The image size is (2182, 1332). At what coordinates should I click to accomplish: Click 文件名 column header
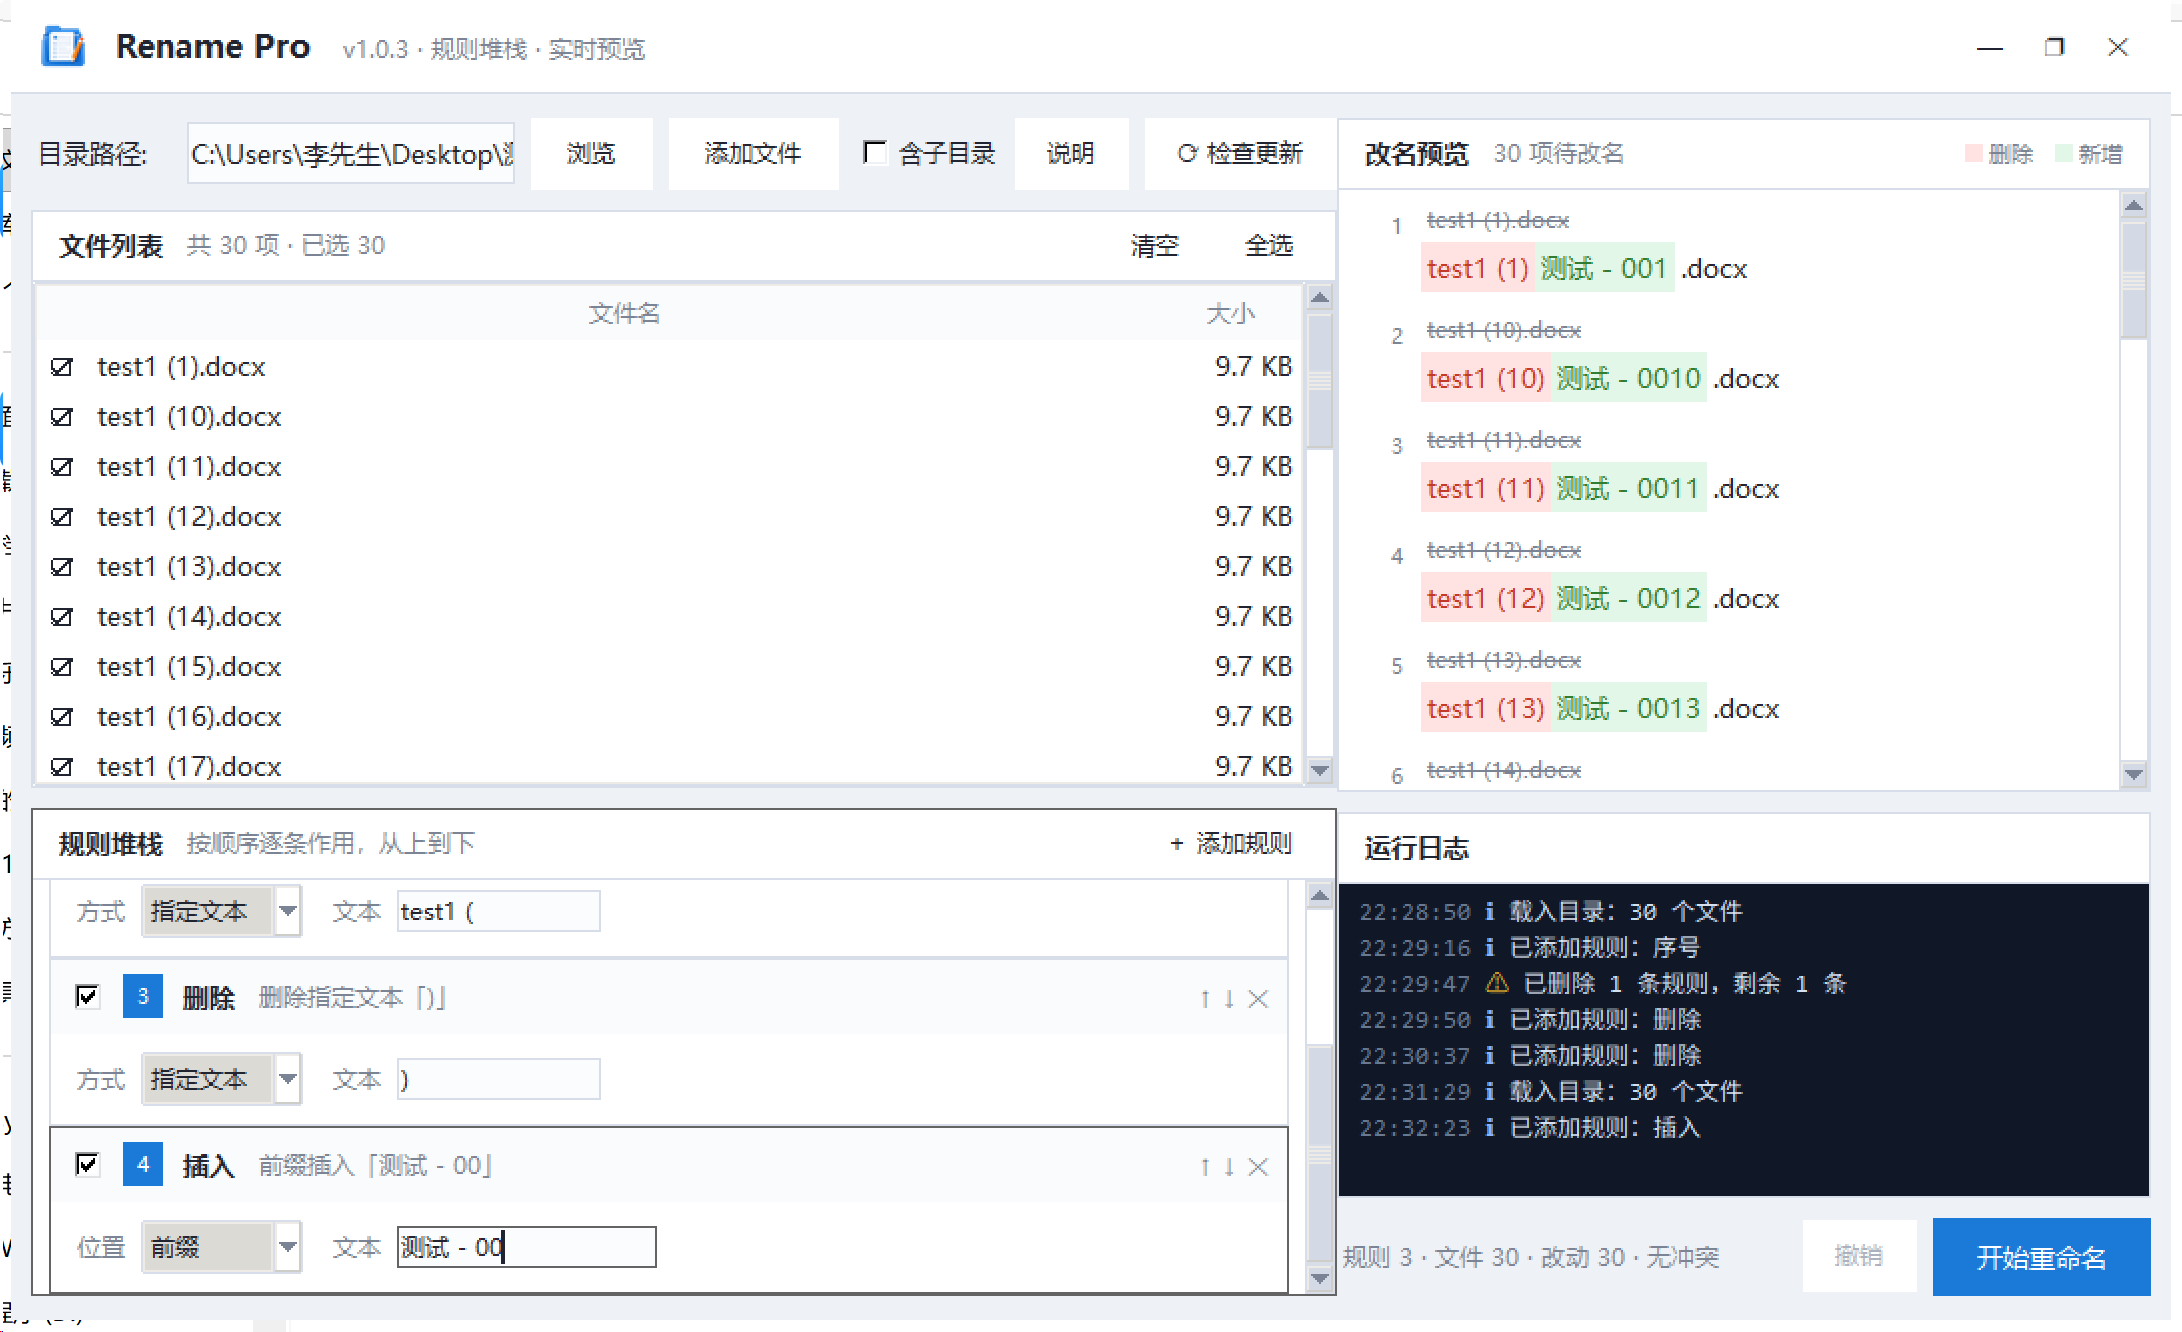pyautogui.click(x=624, y=314)
